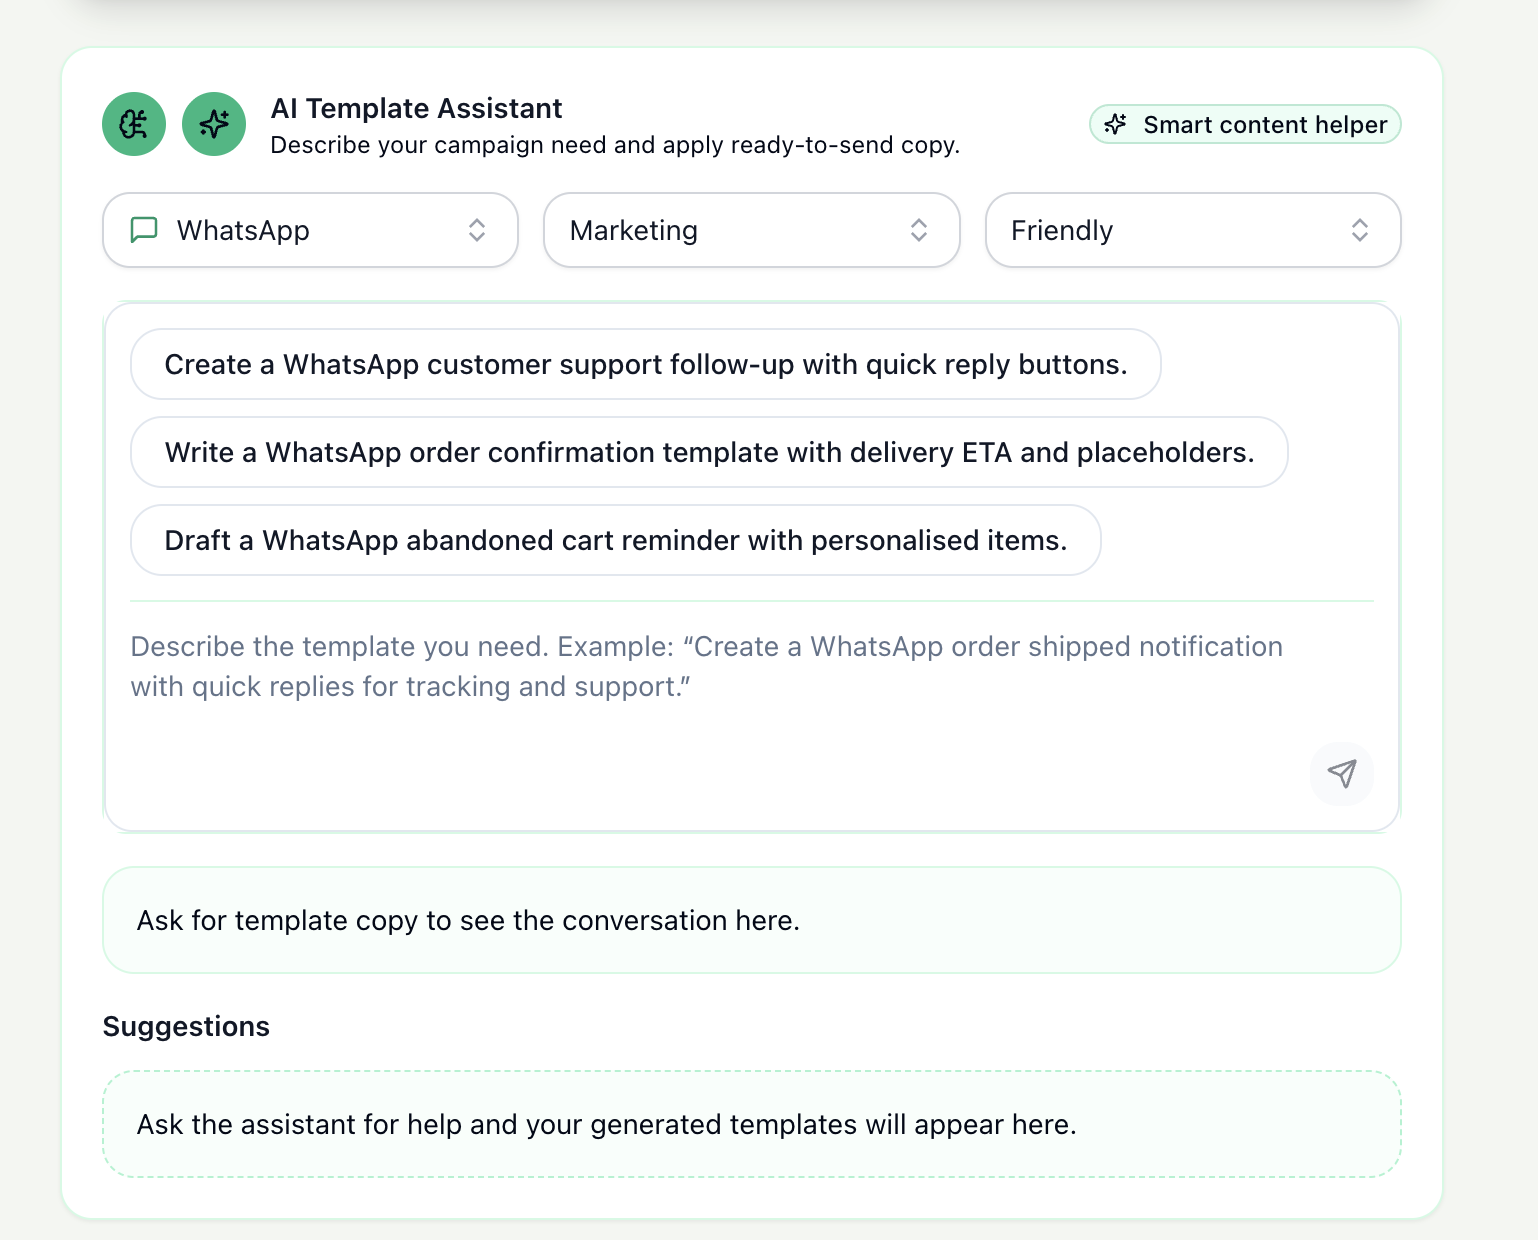1538x1240 pixels.
Task: Click the AI Template Assistant title
Action: pyautogui.click(x=416, y=108)
